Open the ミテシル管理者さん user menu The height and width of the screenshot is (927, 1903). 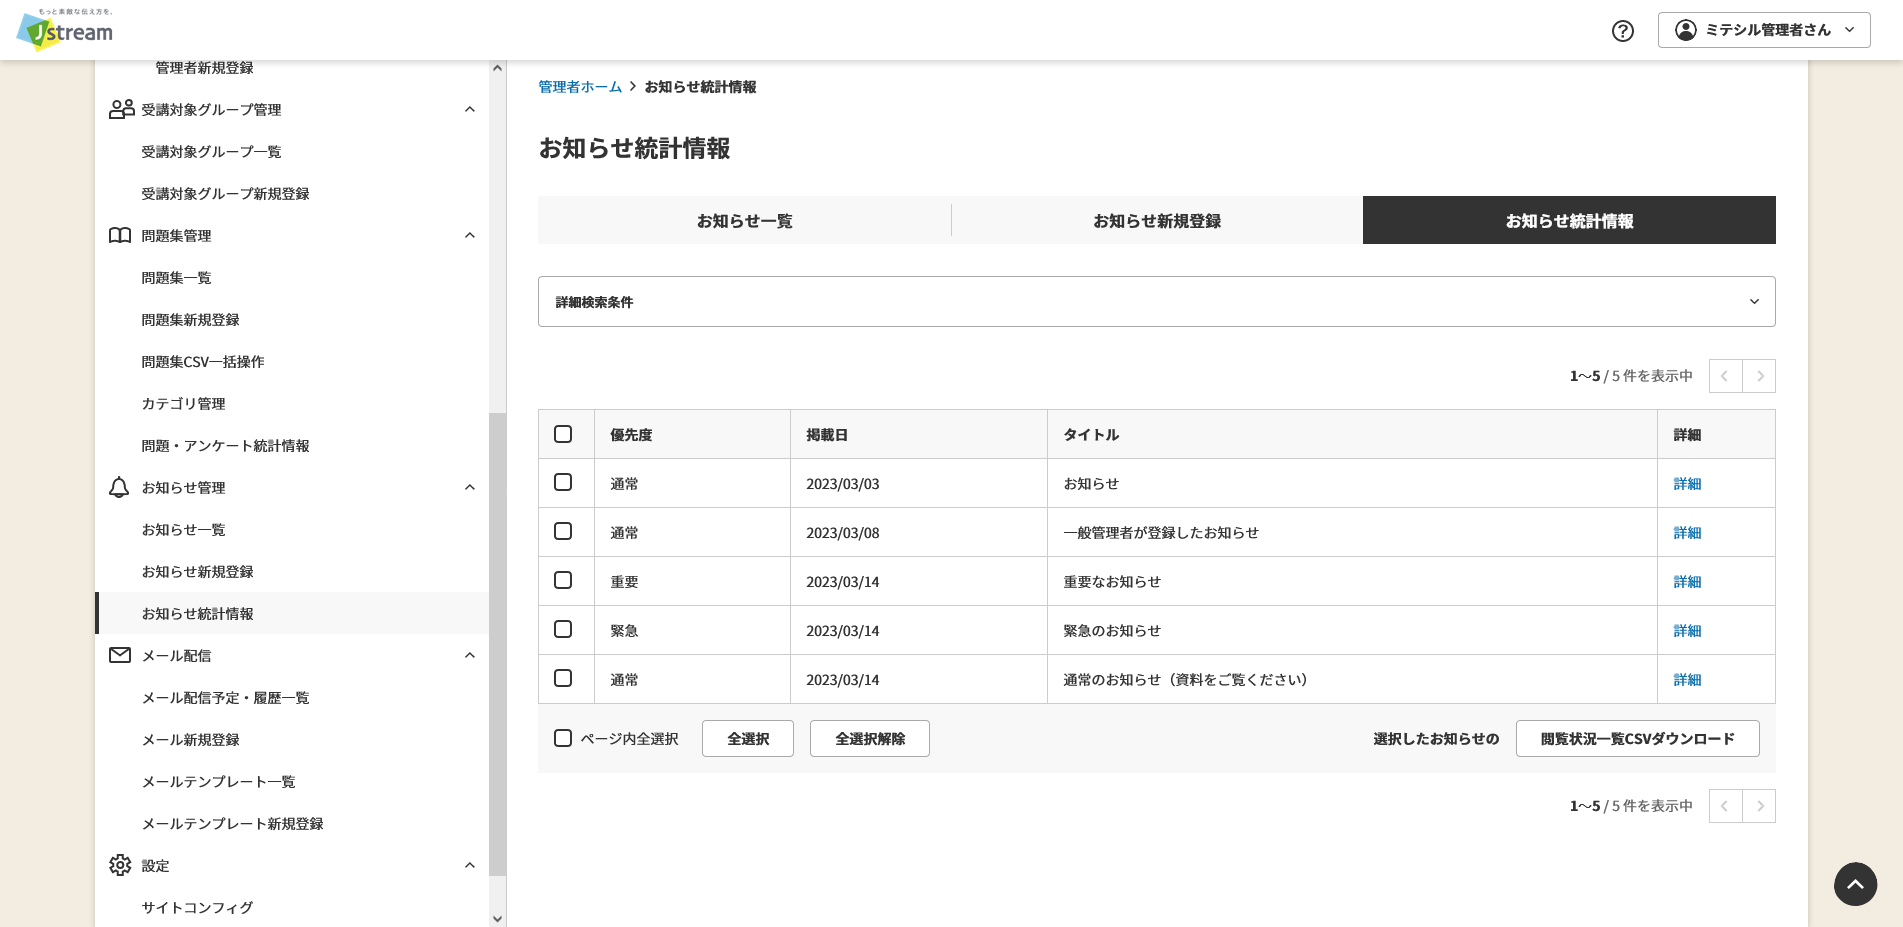point(1764,30)
